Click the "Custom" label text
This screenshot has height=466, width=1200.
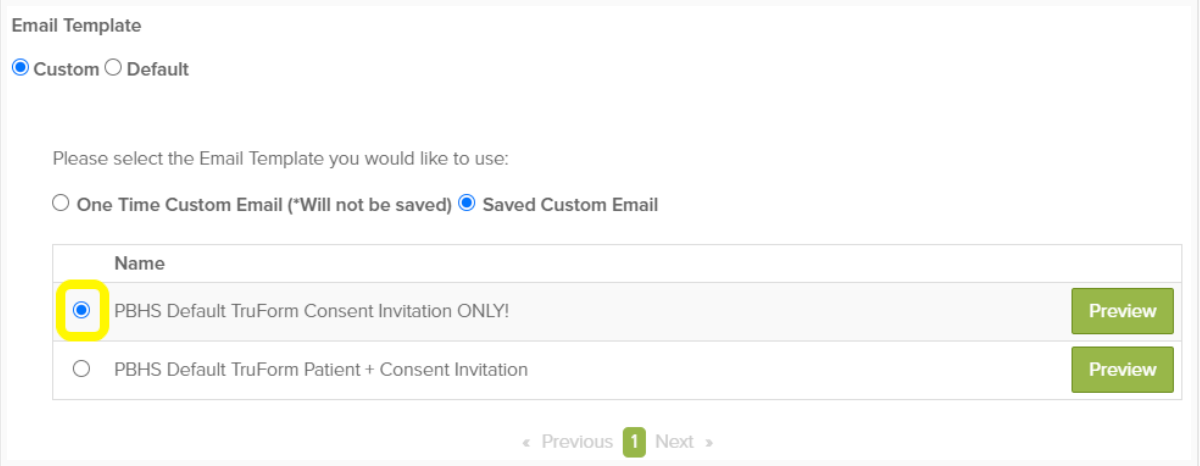(66, 69)
